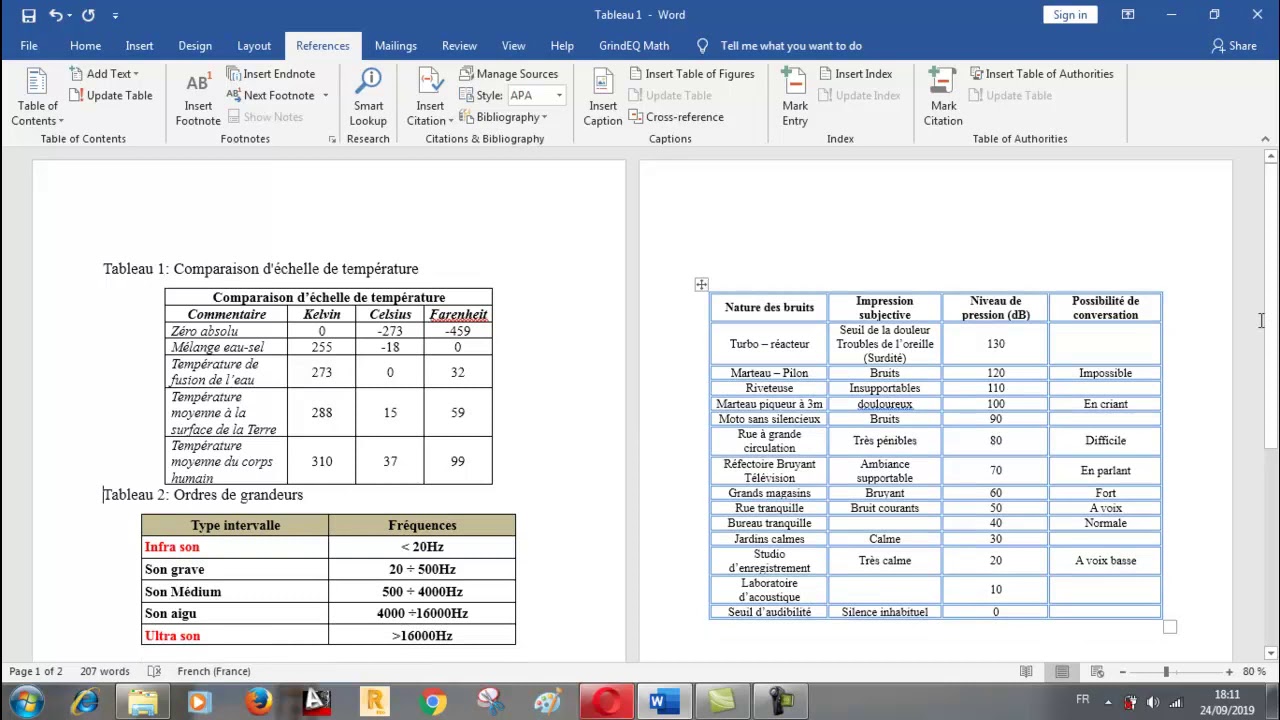Click the Save icon in quick access toolbar

pyautogui.click(x=29, y=15)
